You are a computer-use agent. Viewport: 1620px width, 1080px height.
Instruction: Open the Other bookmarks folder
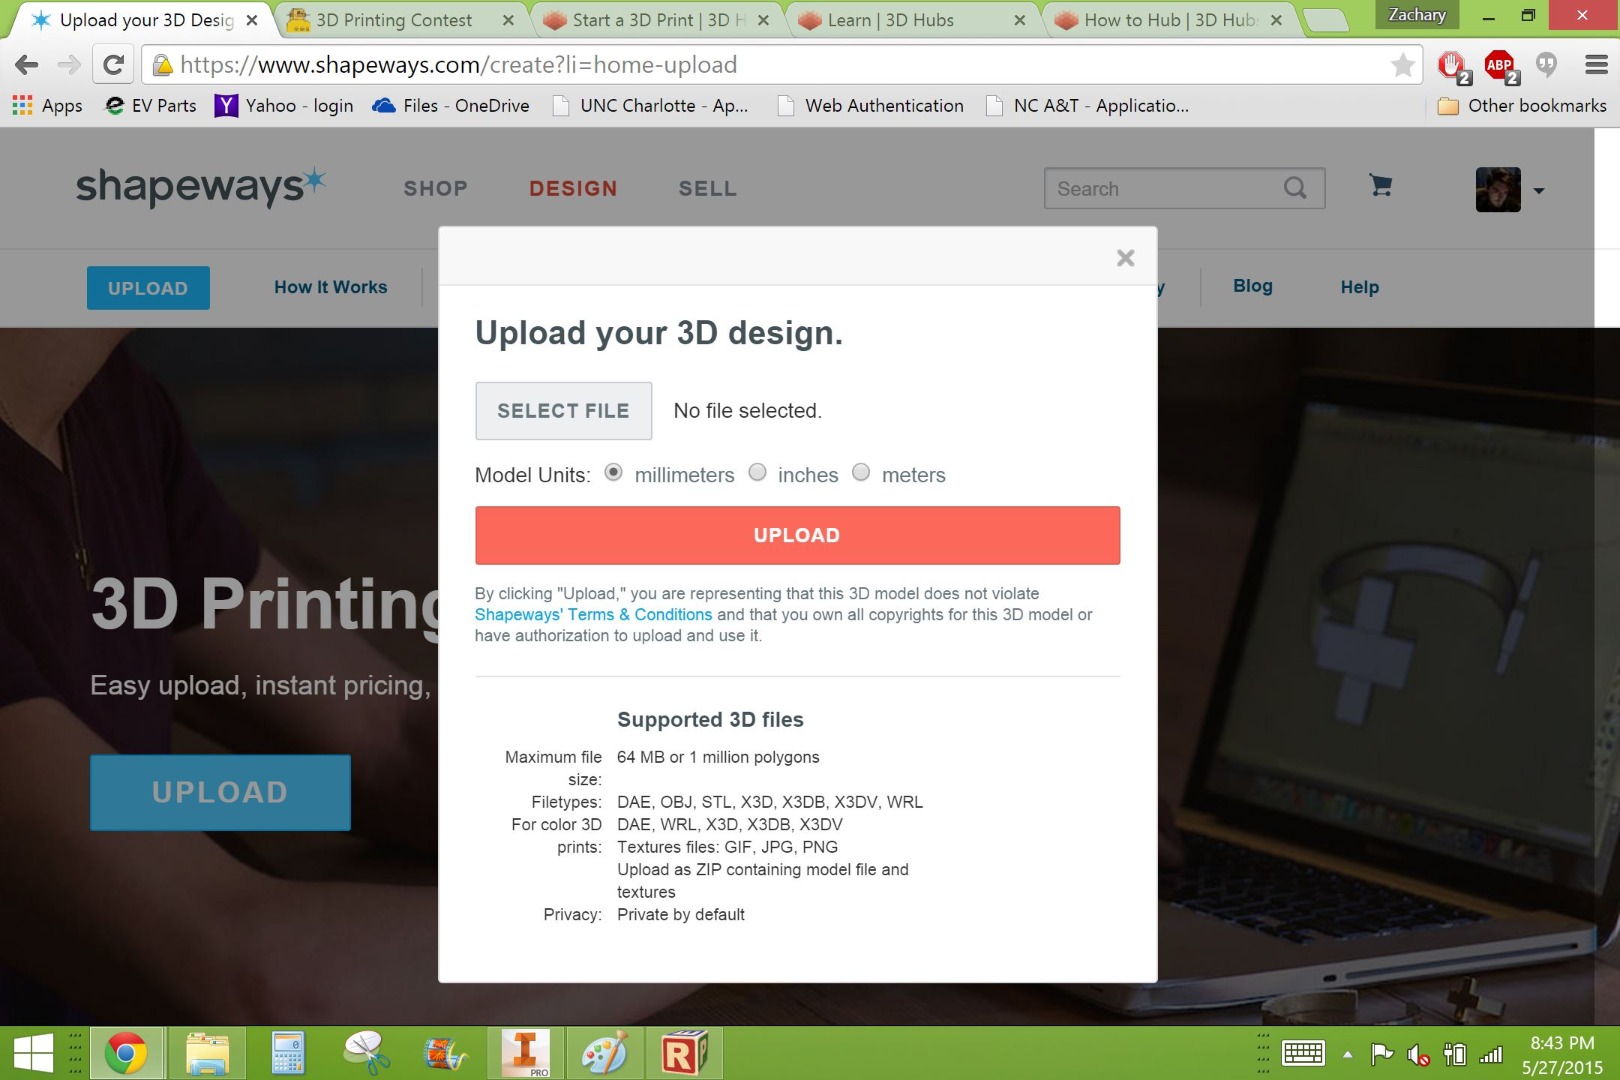click(x=1522, y=106)
